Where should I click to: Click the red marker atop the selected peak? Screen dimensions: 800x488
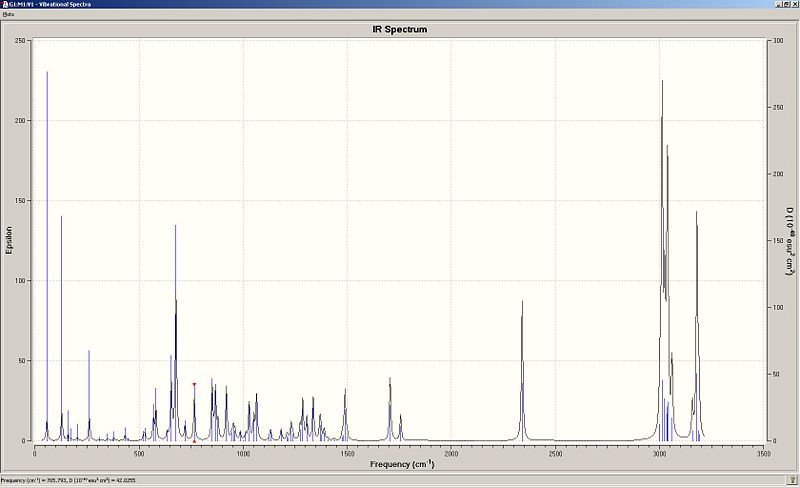194,384
